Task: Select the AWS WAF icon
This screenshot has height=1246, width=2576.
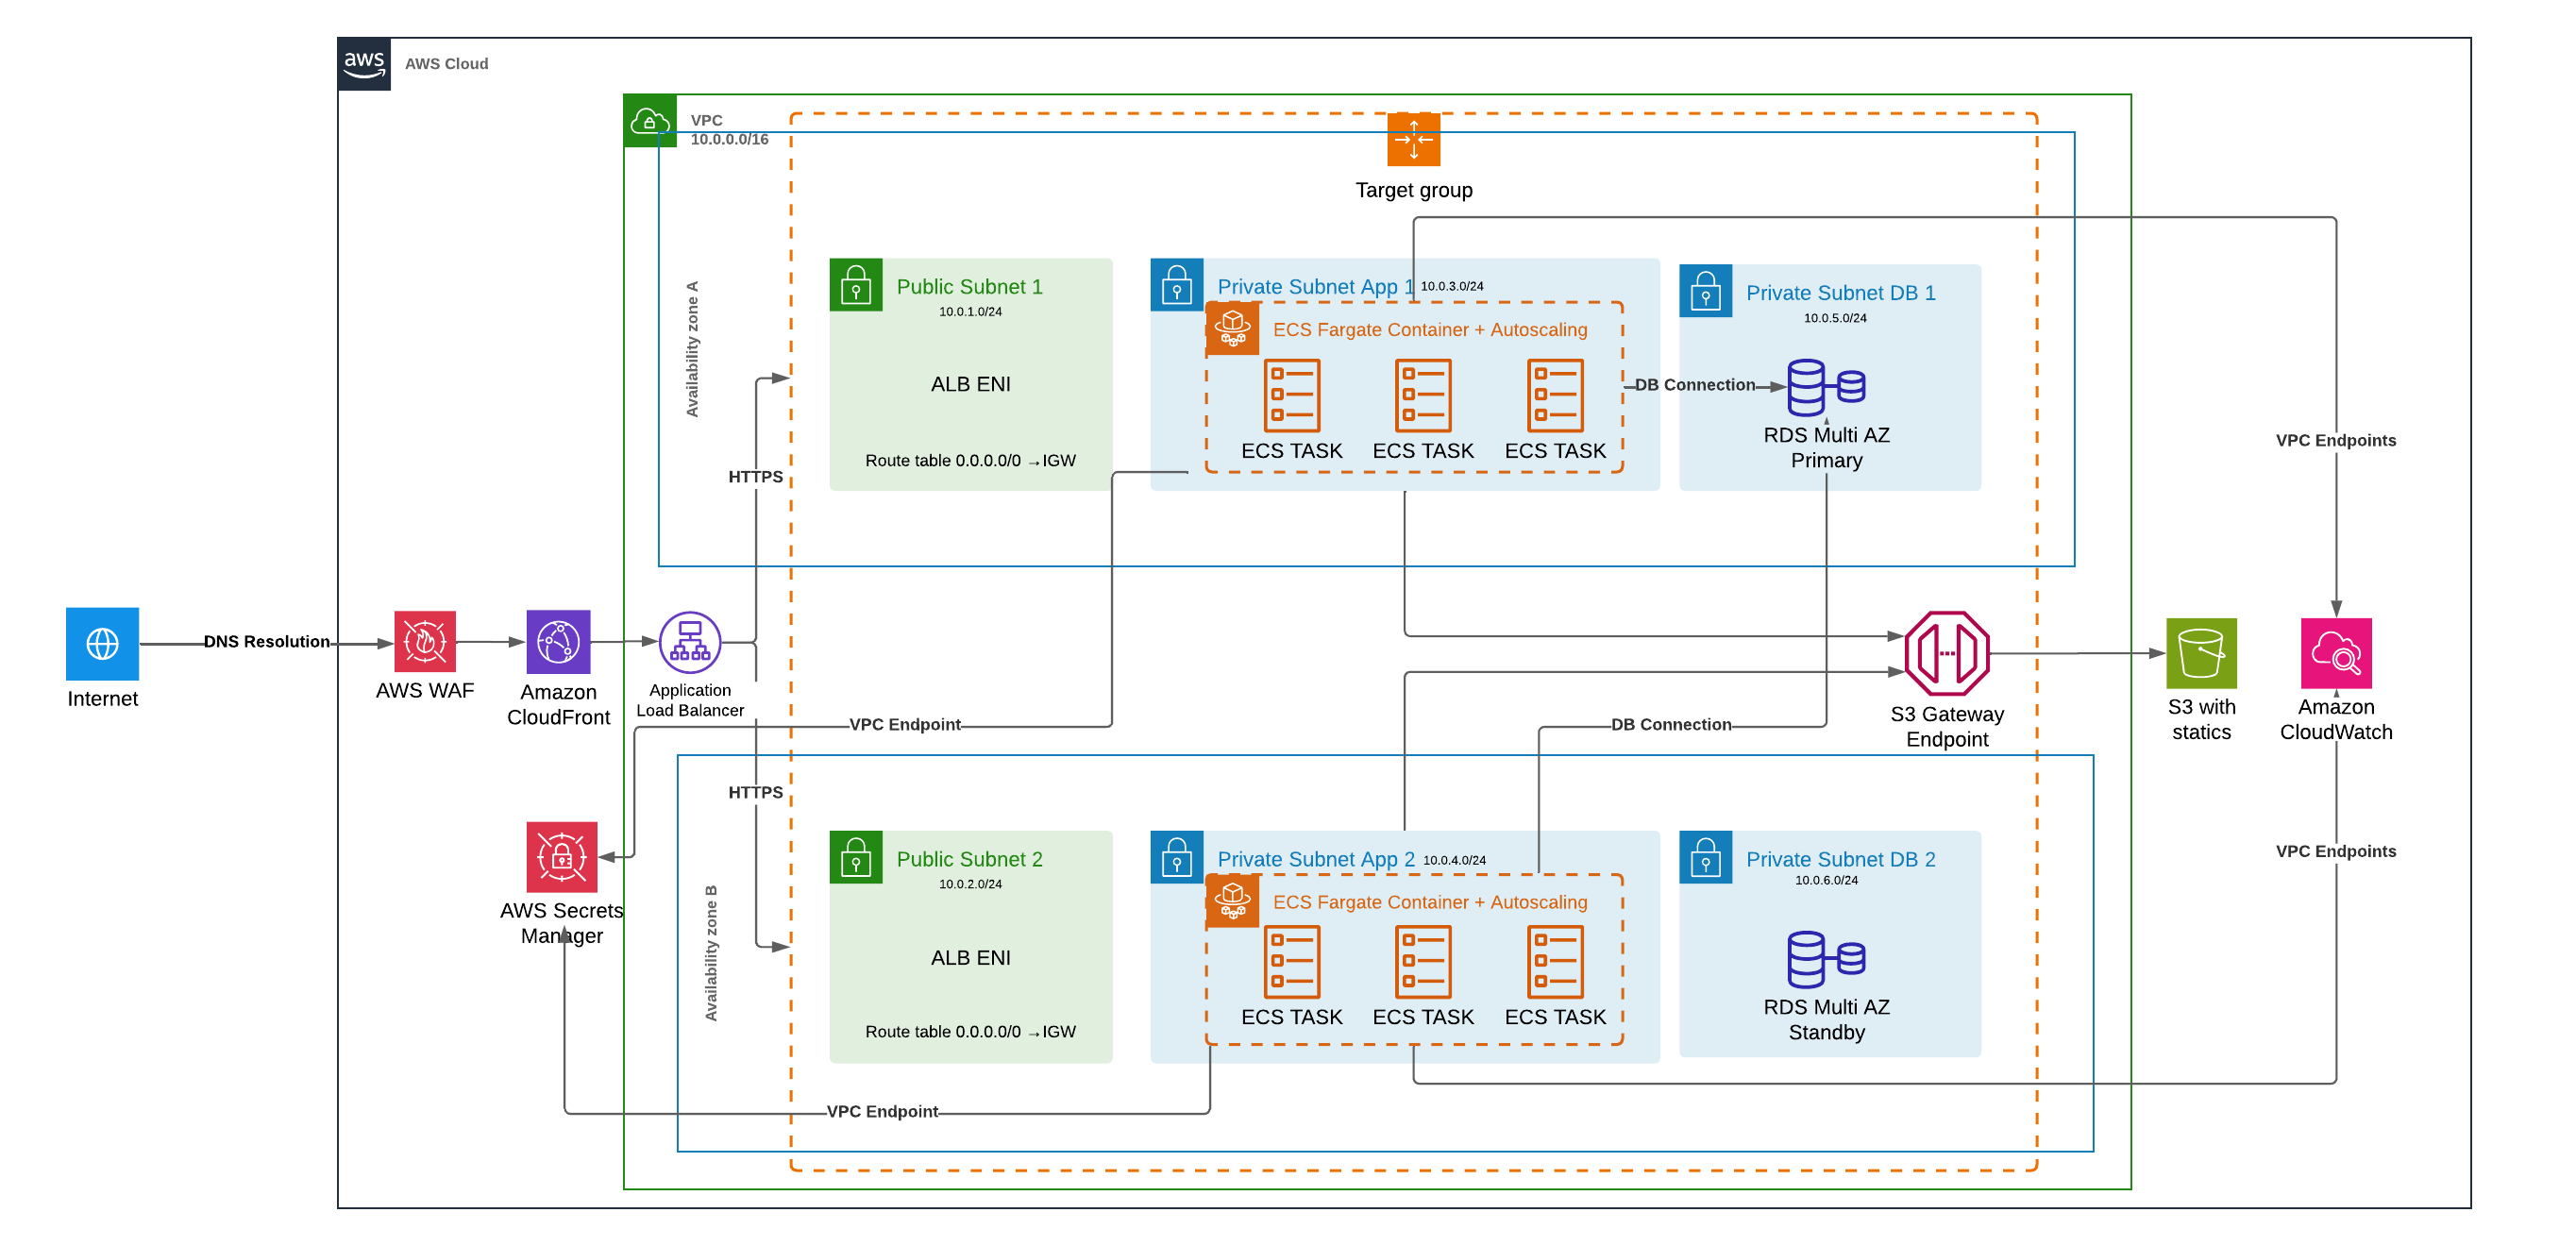Action: point(425,642)
